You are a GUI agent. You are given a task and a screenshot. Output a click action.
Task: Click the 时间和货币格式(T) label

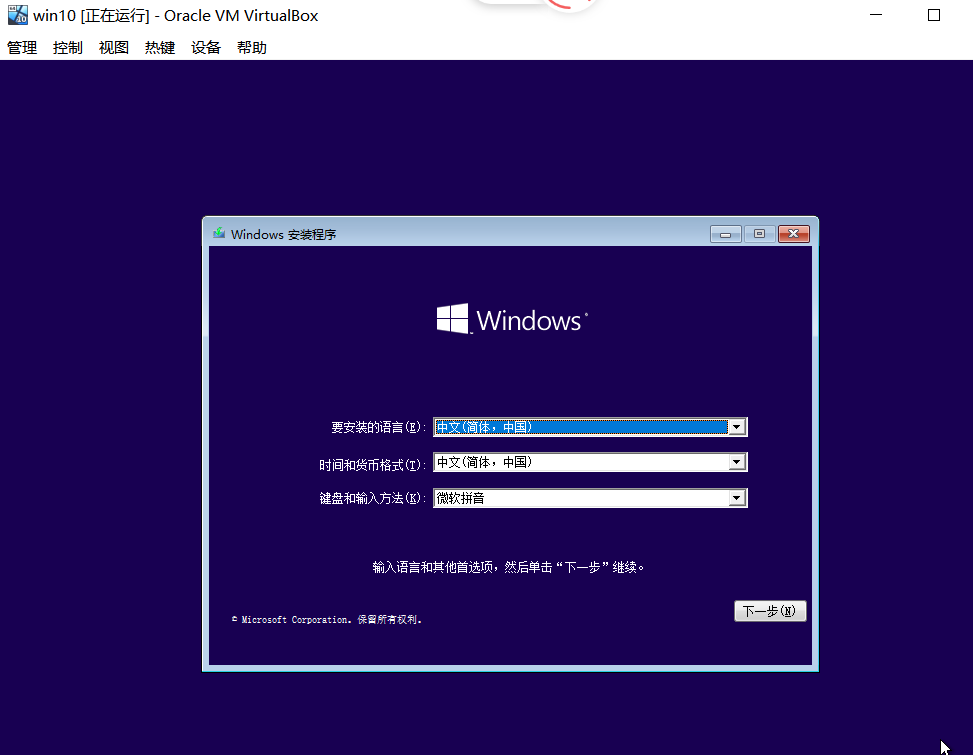pos(372,465)
